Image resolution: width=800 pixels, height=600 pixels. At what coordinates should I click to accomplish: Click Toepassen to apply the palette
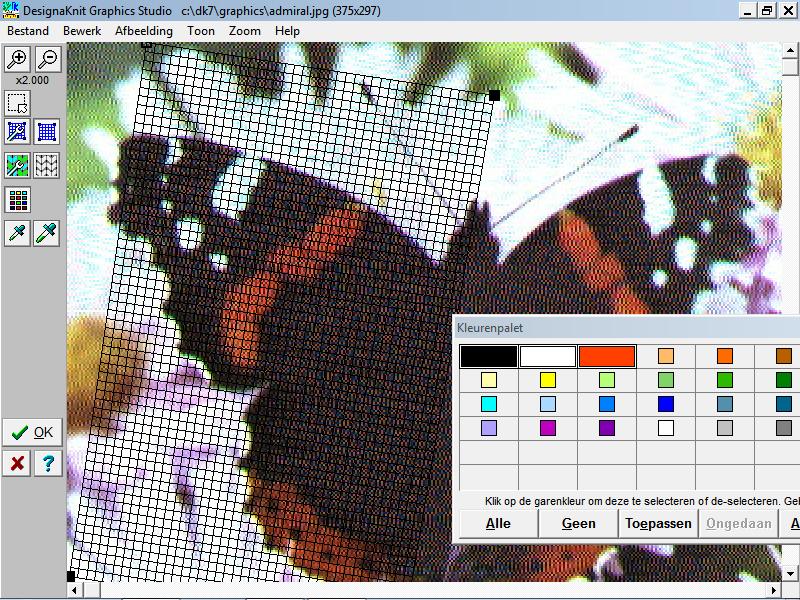(658, 523)
